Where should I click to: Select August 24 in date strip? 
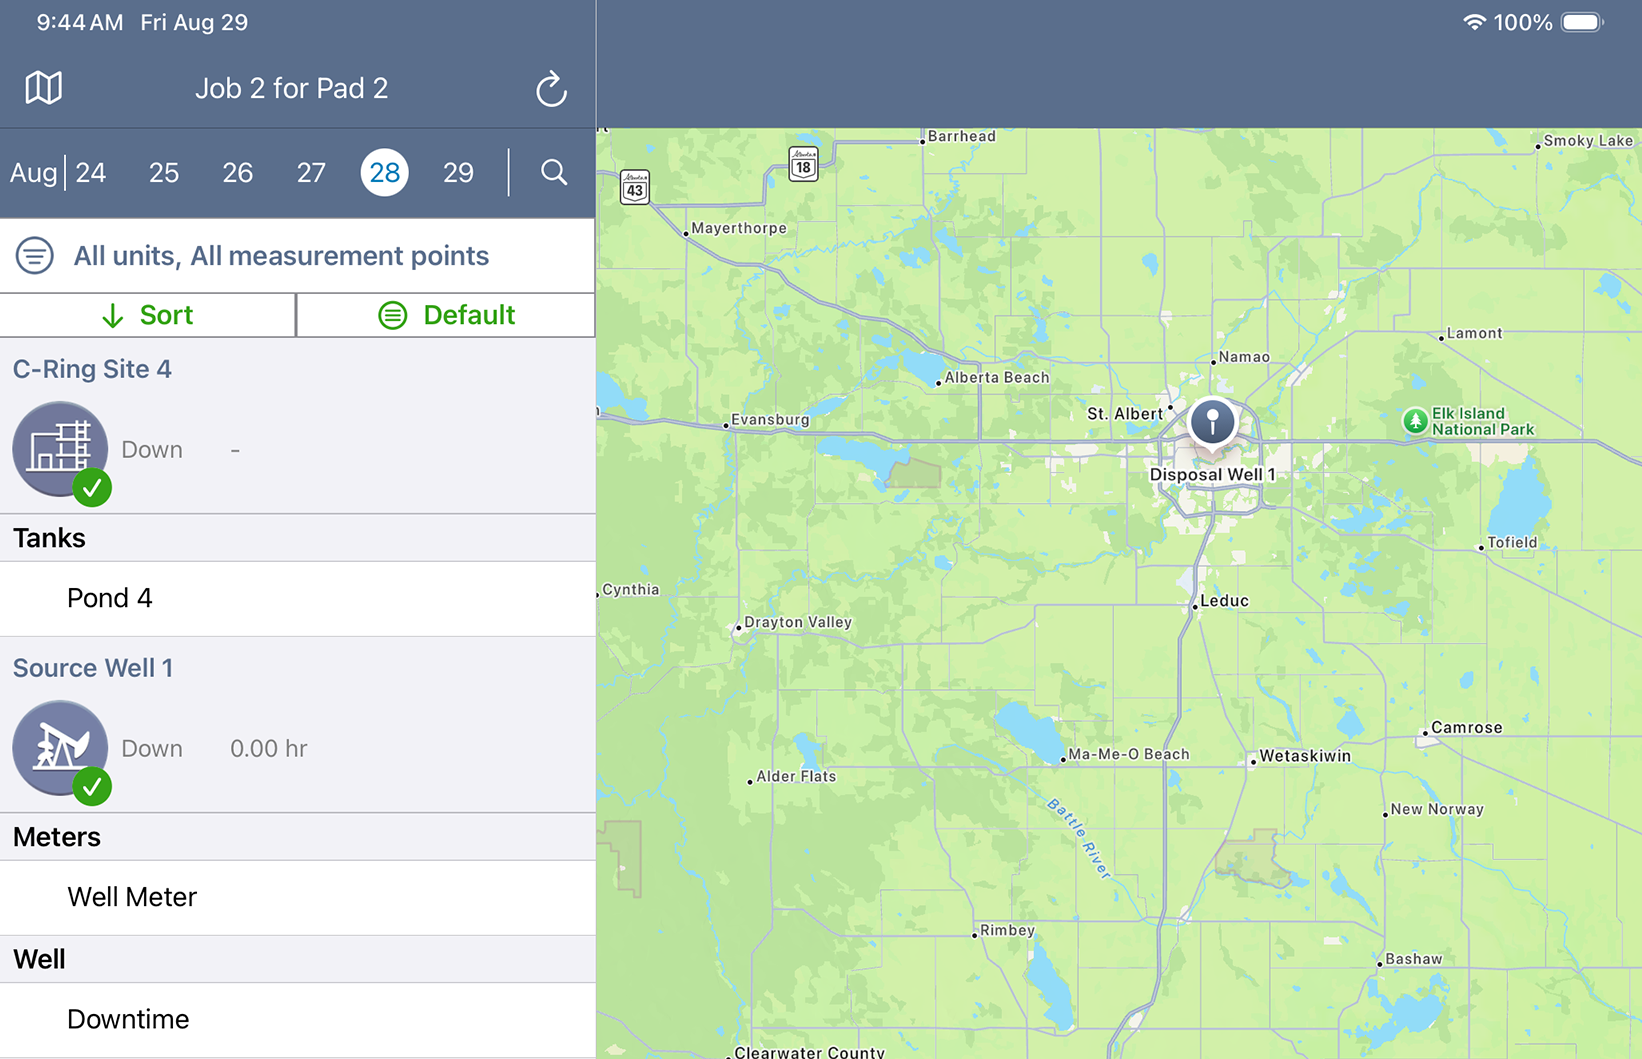pyautogui.click(x=91, y=173)
